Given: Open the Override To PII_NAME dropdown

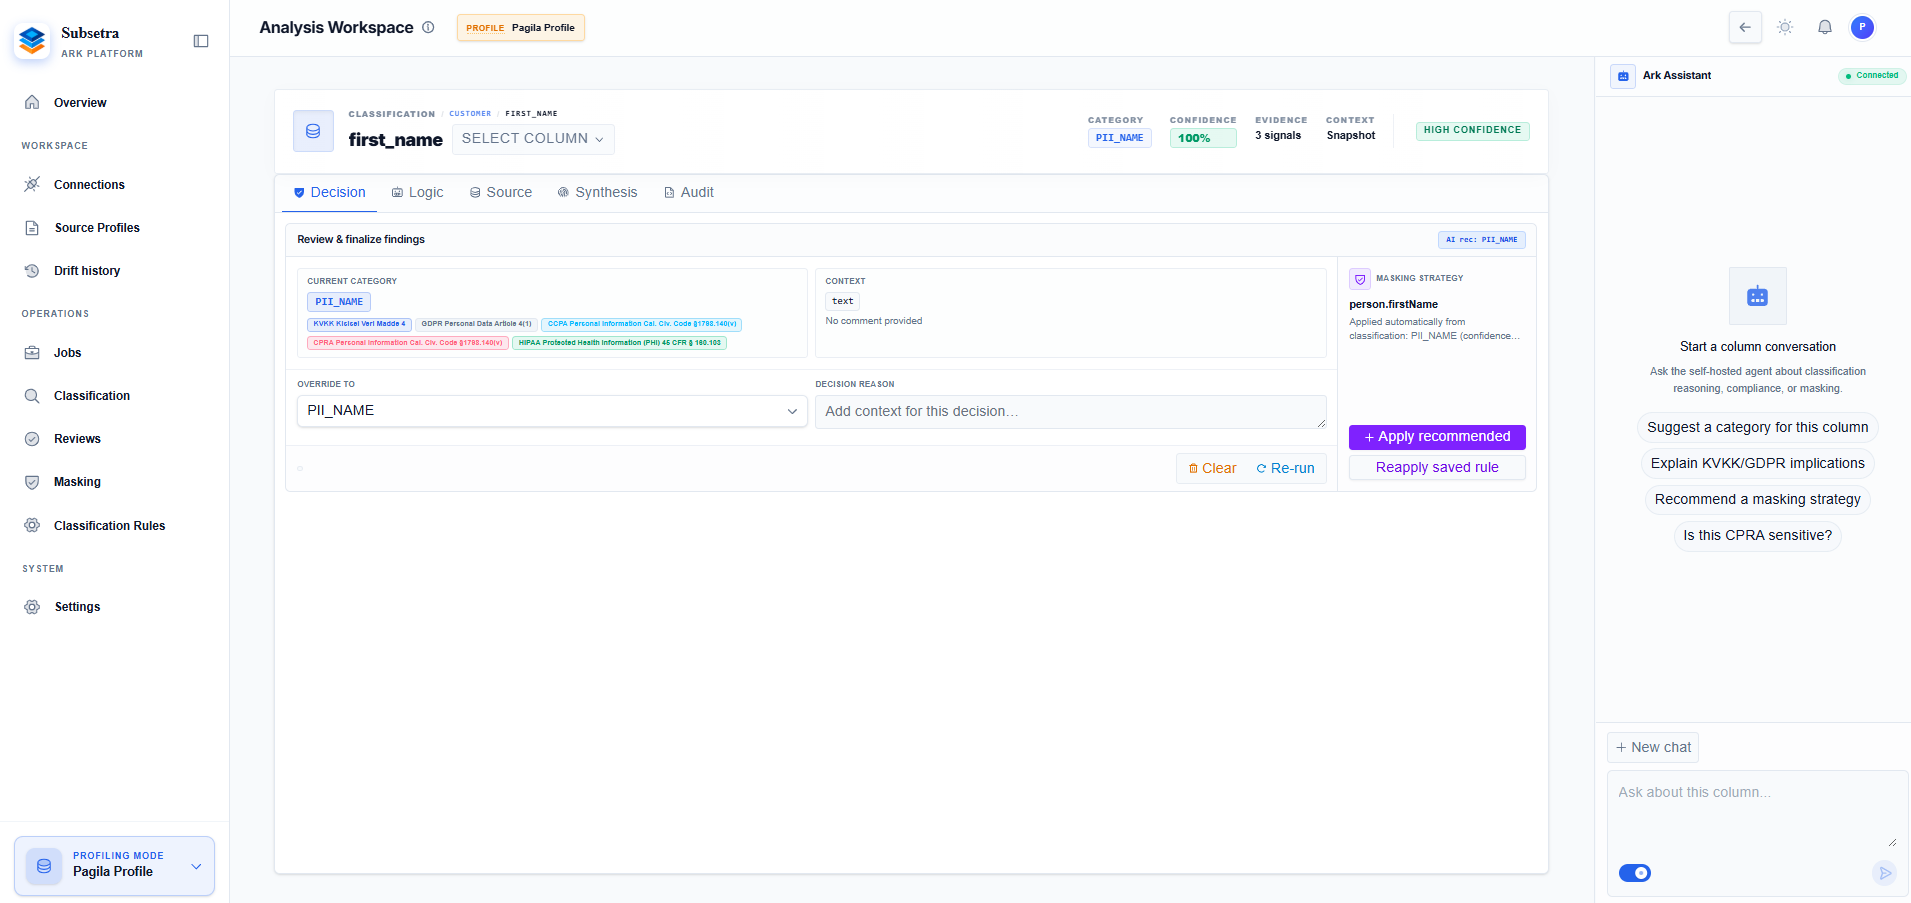Looking at the screenshot, I should click(x=552, y=411).
